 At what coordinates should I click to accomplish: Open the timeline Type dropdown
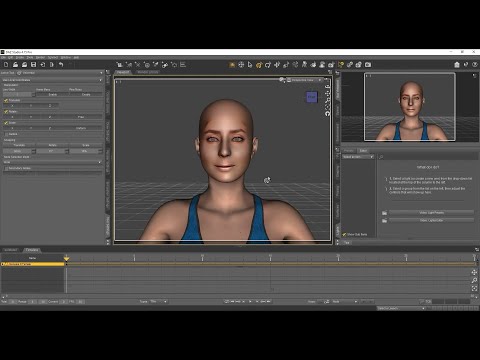point(158,301)
